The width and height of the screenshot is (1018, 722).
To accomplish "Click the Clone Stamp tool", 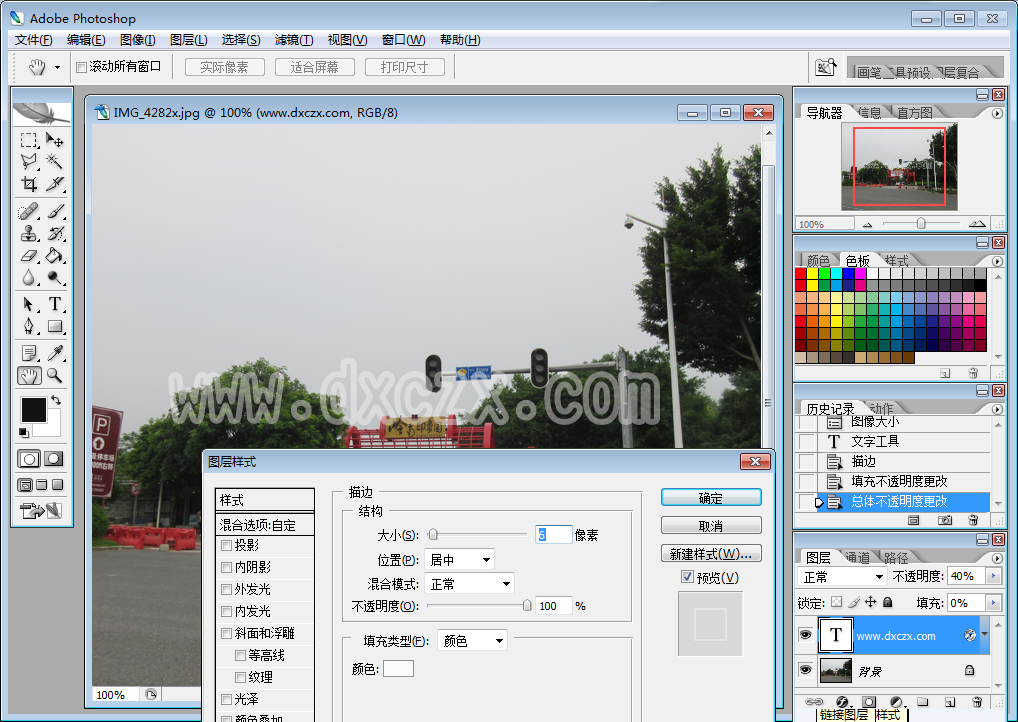I will coord(29,233).
